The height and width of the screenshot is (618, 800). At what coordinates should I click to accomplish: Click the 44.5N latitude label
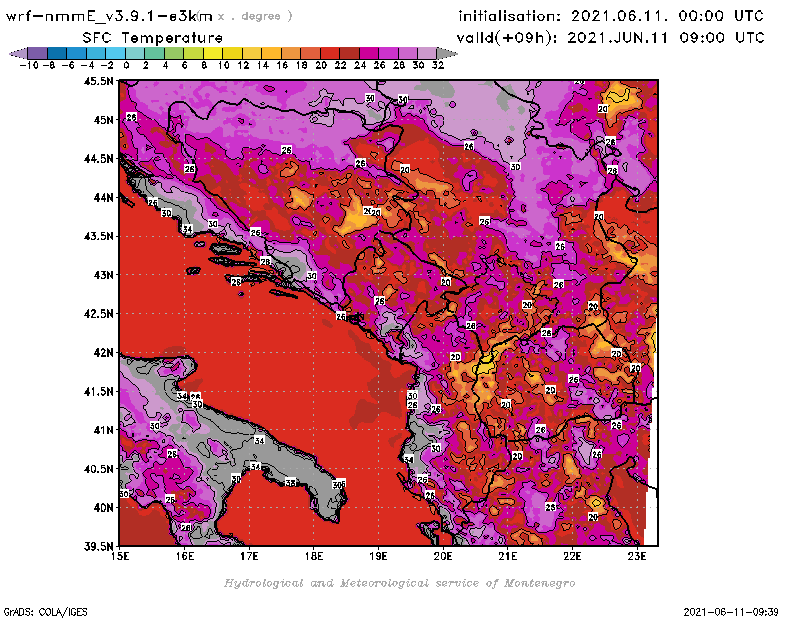tap(98, 159)
